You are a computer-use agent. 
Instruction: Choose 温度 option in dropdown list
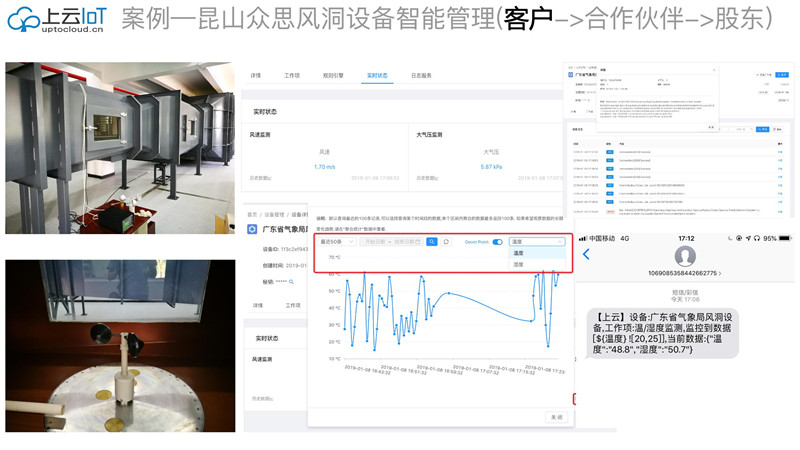tap(519, 254)
